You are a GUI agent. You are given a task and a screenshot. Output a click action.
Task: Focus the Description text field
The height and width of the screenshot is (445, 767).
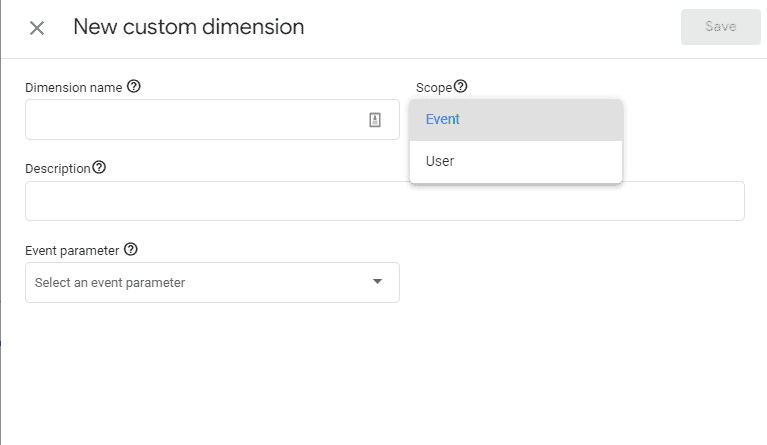pyautogui.click(x=385, y=201)
